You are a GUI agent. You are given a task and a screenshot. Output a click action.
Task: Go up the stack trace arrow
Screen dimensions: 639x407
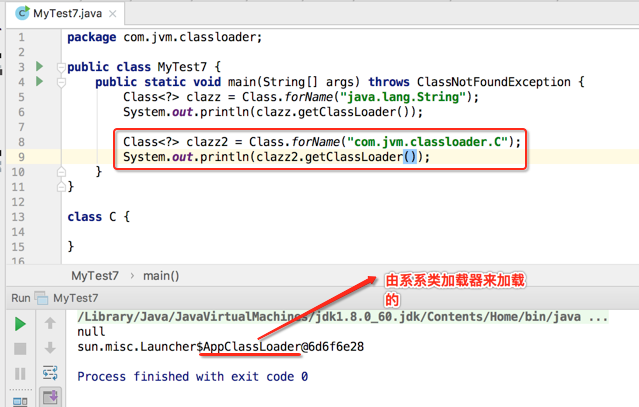50,323
